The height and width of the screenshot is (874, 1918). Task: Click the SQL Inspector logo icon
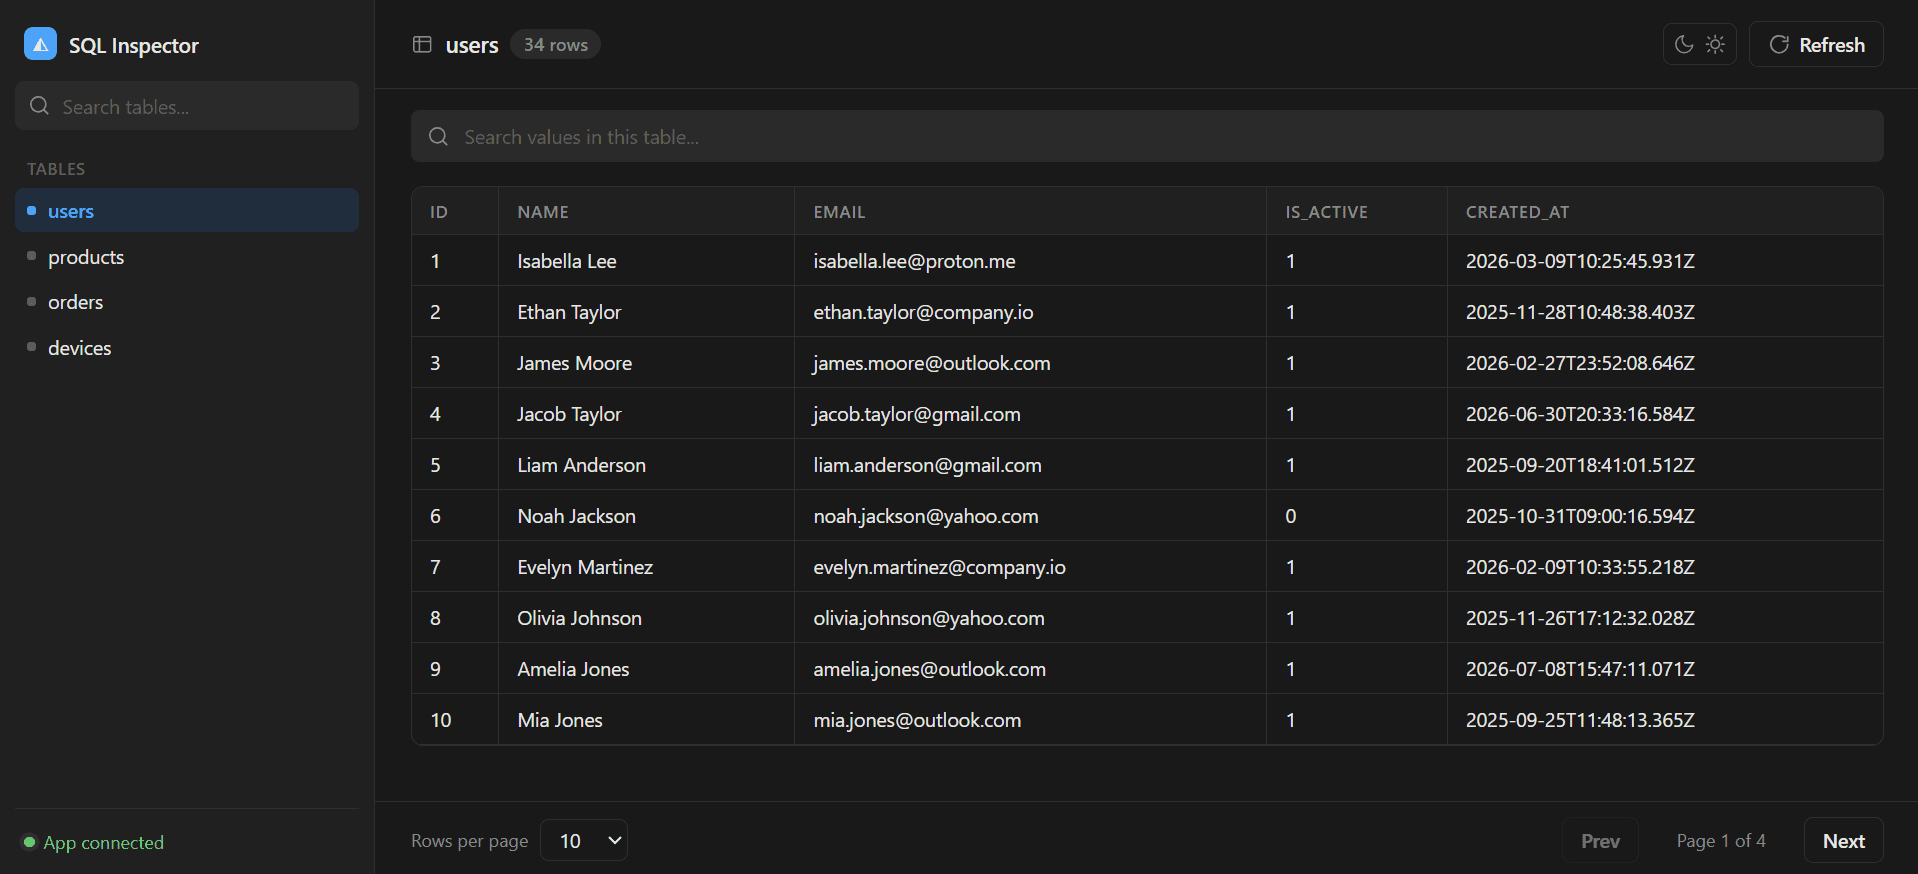[40, 44]
